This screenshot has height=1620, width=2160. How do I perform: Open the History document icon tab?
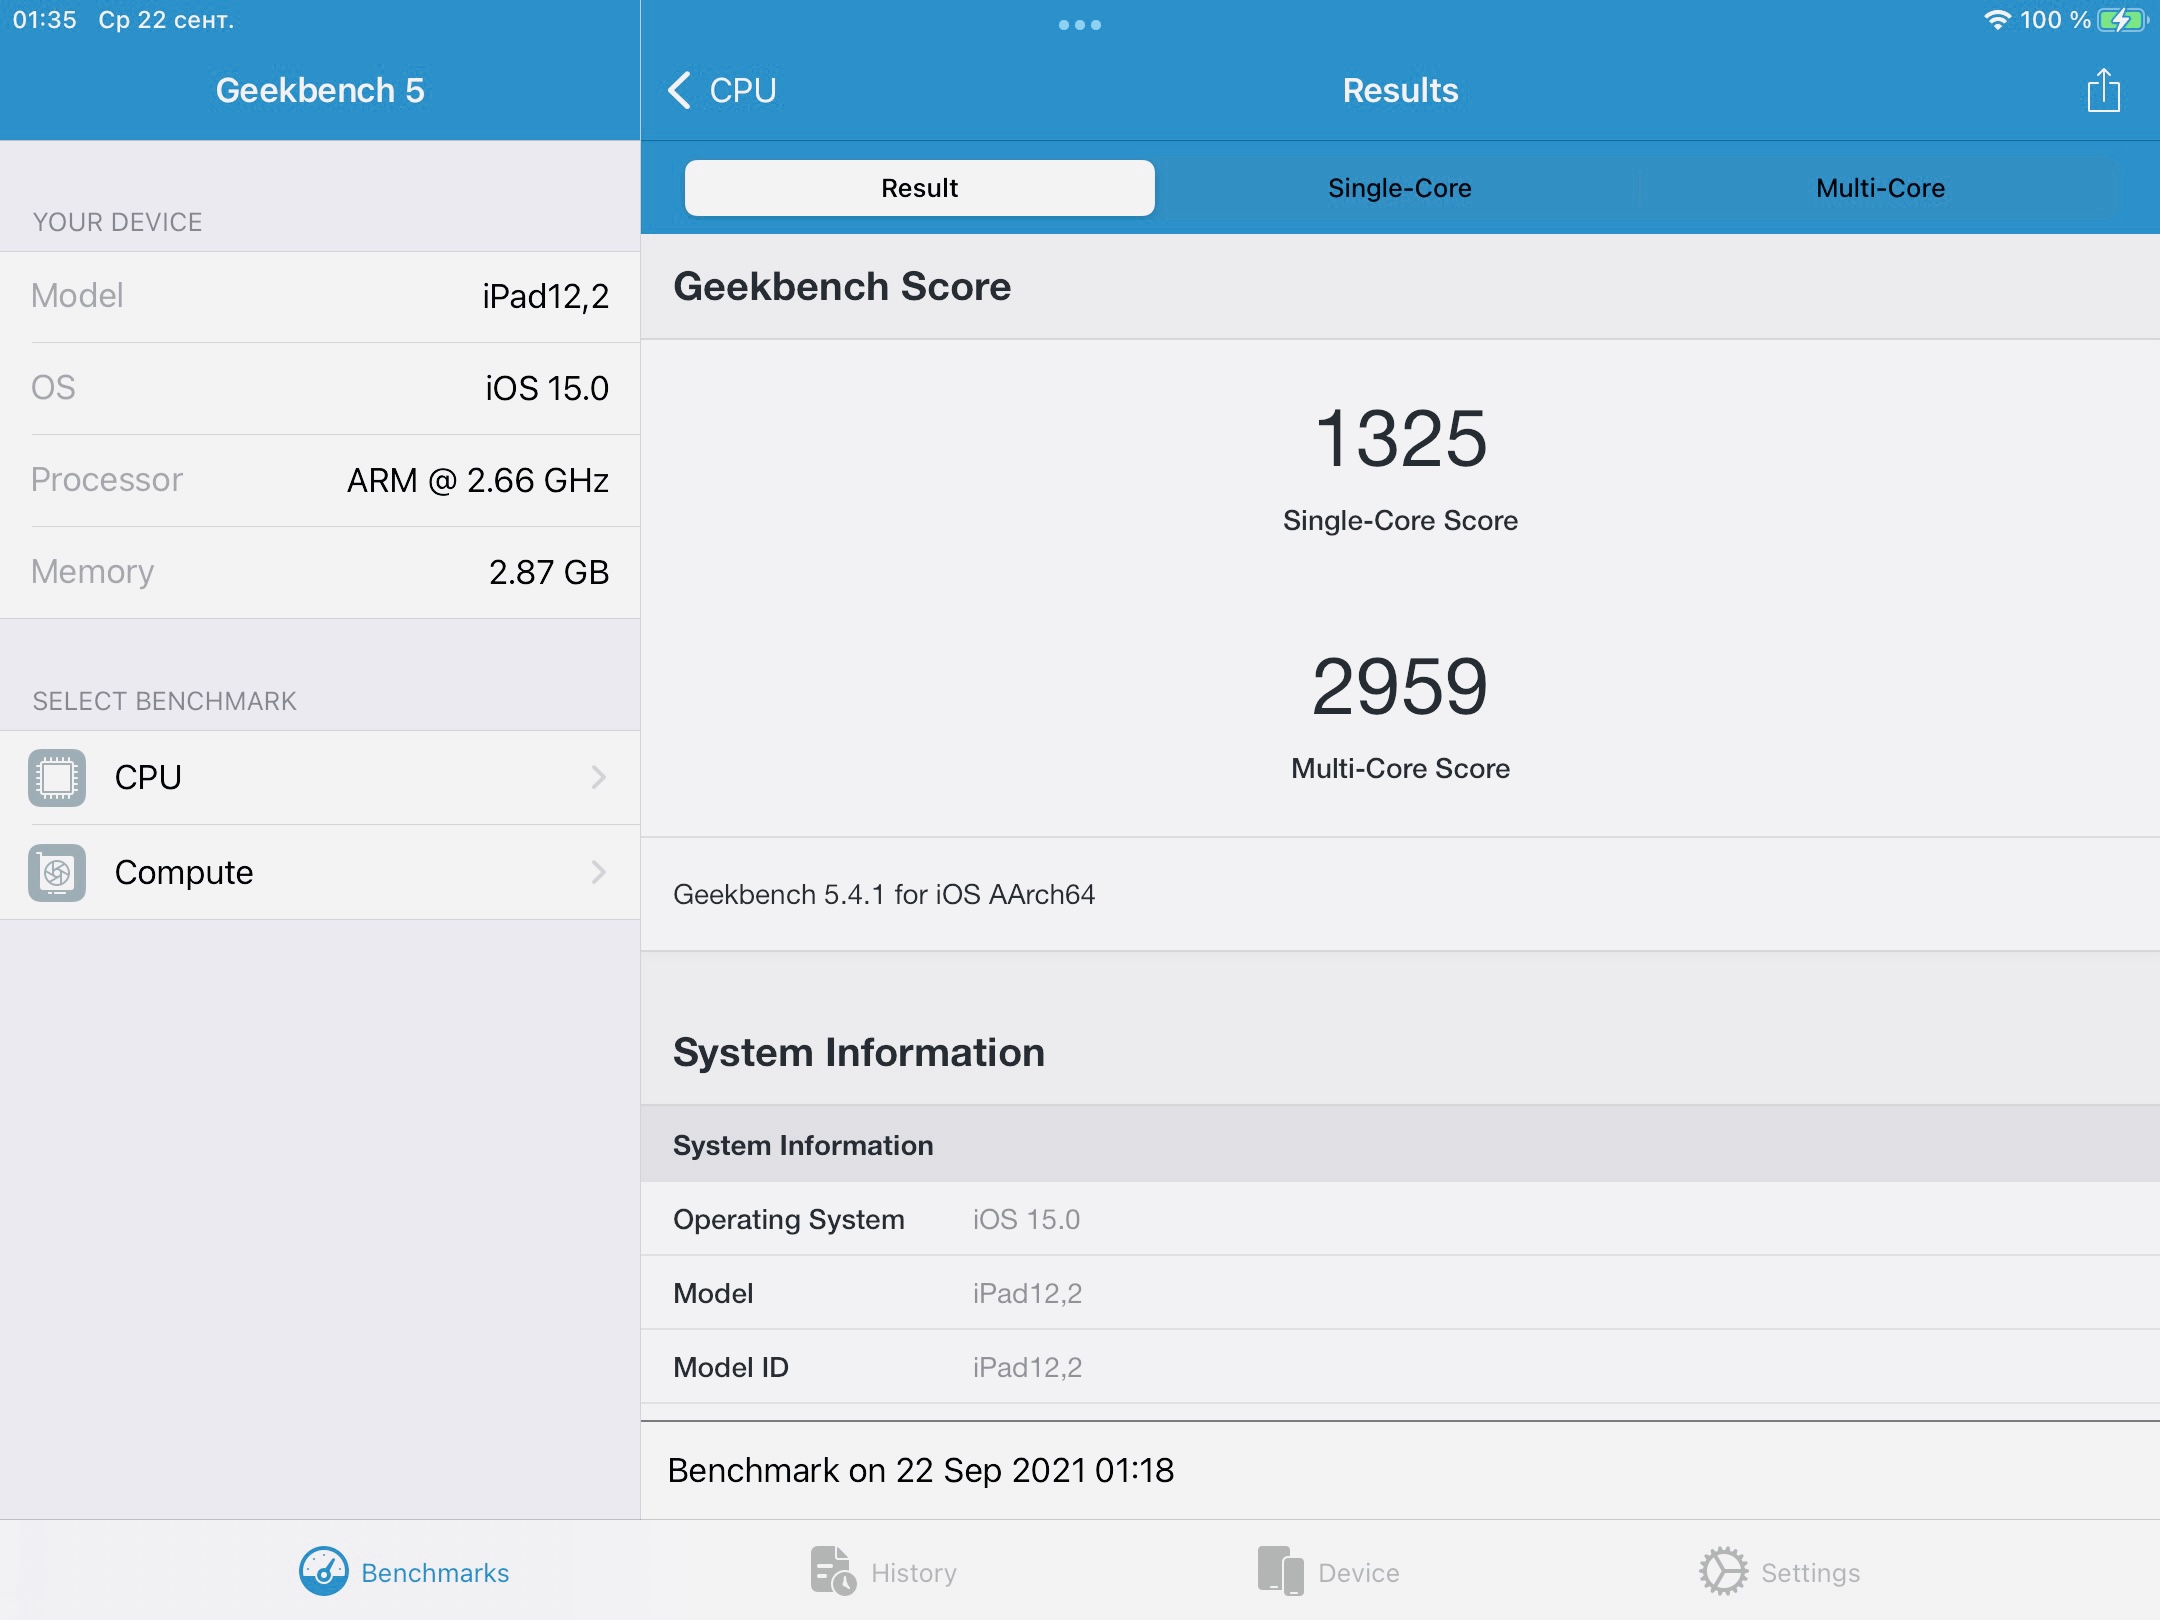point(832,1572)
